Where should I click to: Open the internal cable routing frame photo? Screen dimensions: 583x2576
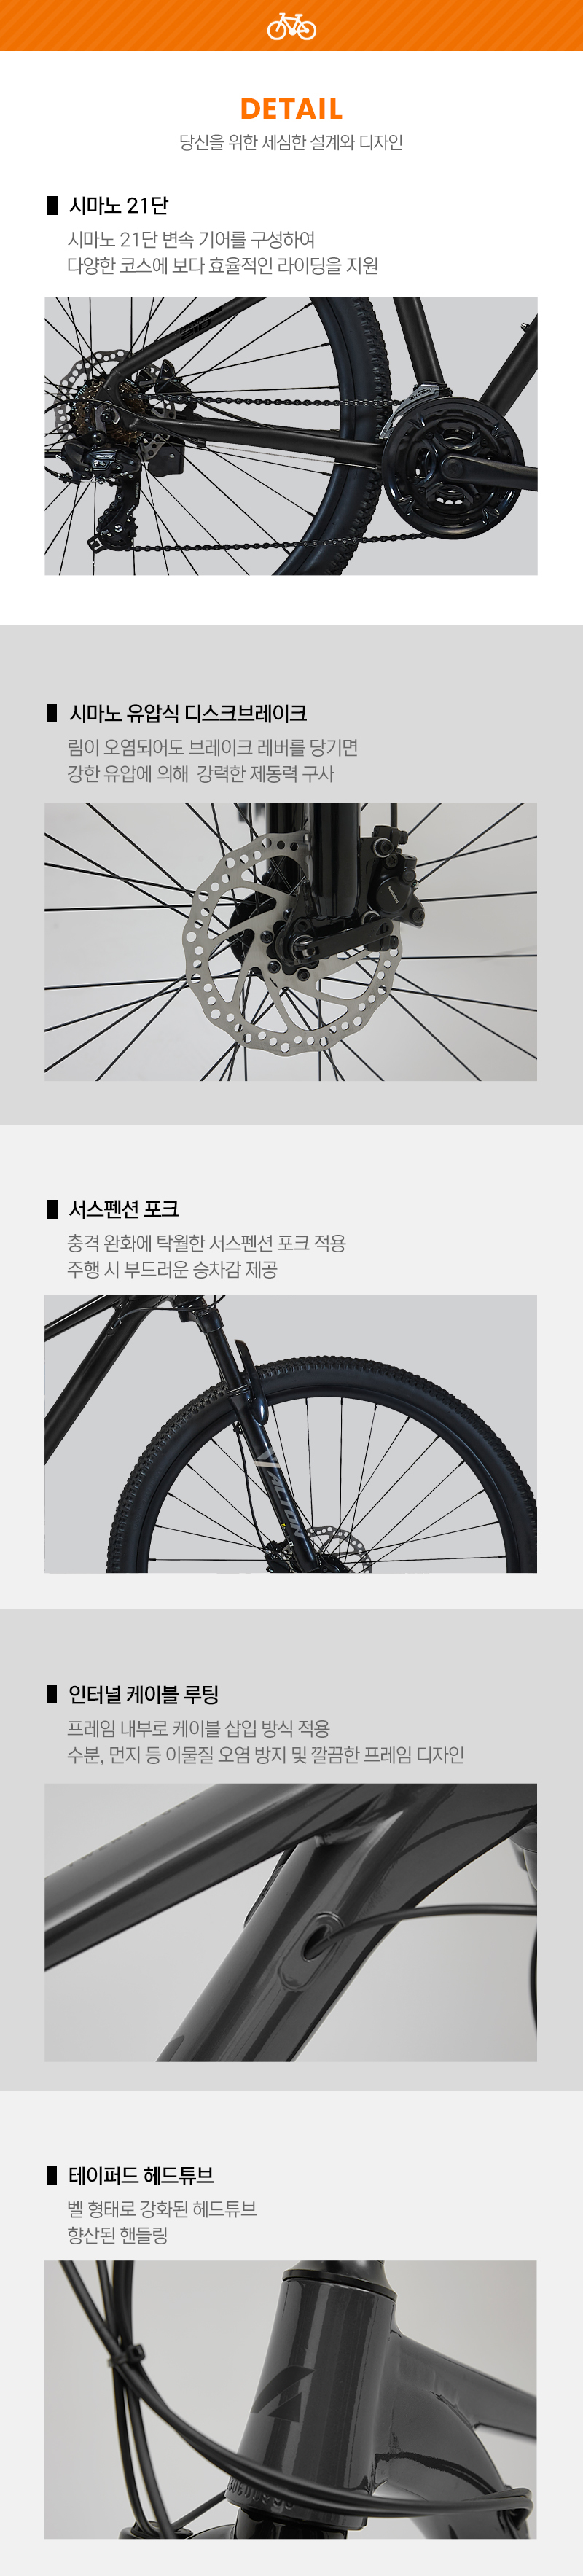[x=291, y=1922]
